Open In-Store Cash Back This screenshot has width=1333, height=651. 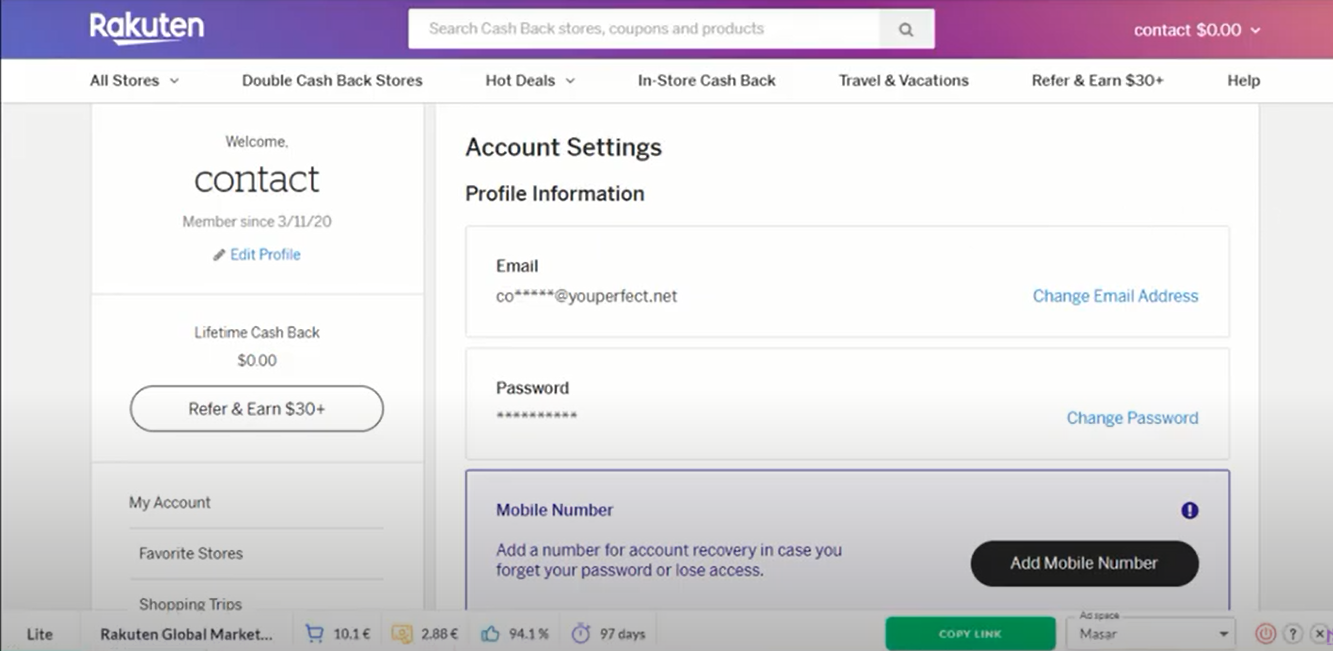(707, 80)
